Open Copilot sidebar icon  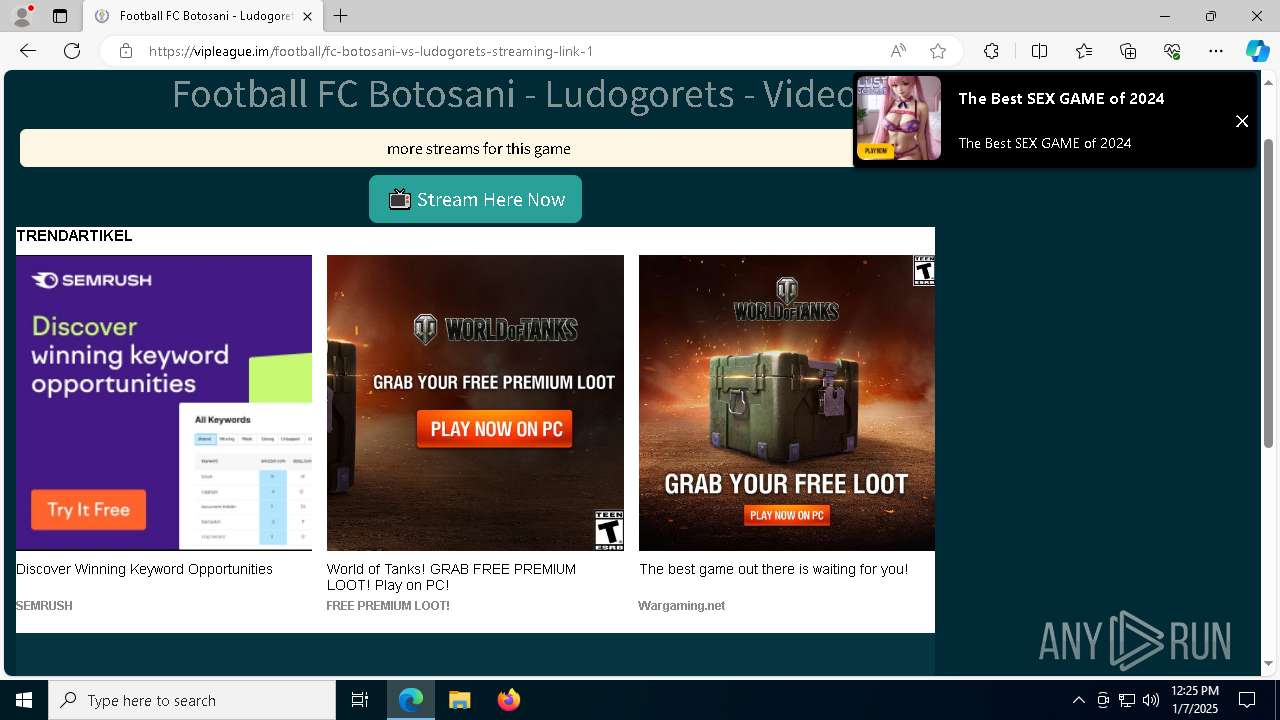(1257, 51)
